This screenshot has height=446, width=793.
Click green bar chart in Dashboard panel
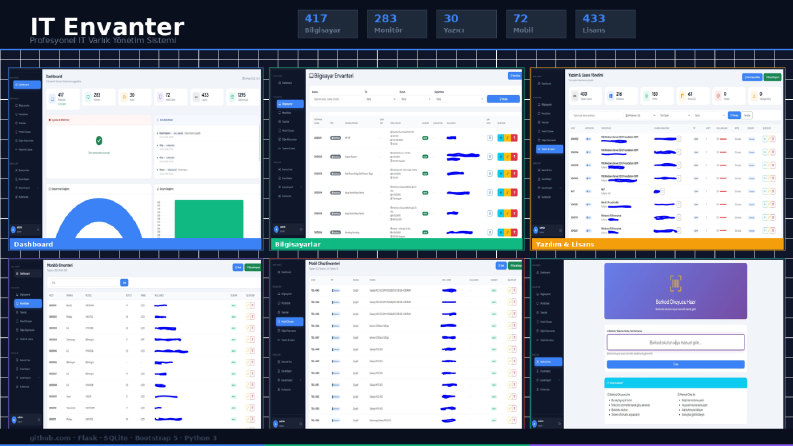[x=209, y=219]
